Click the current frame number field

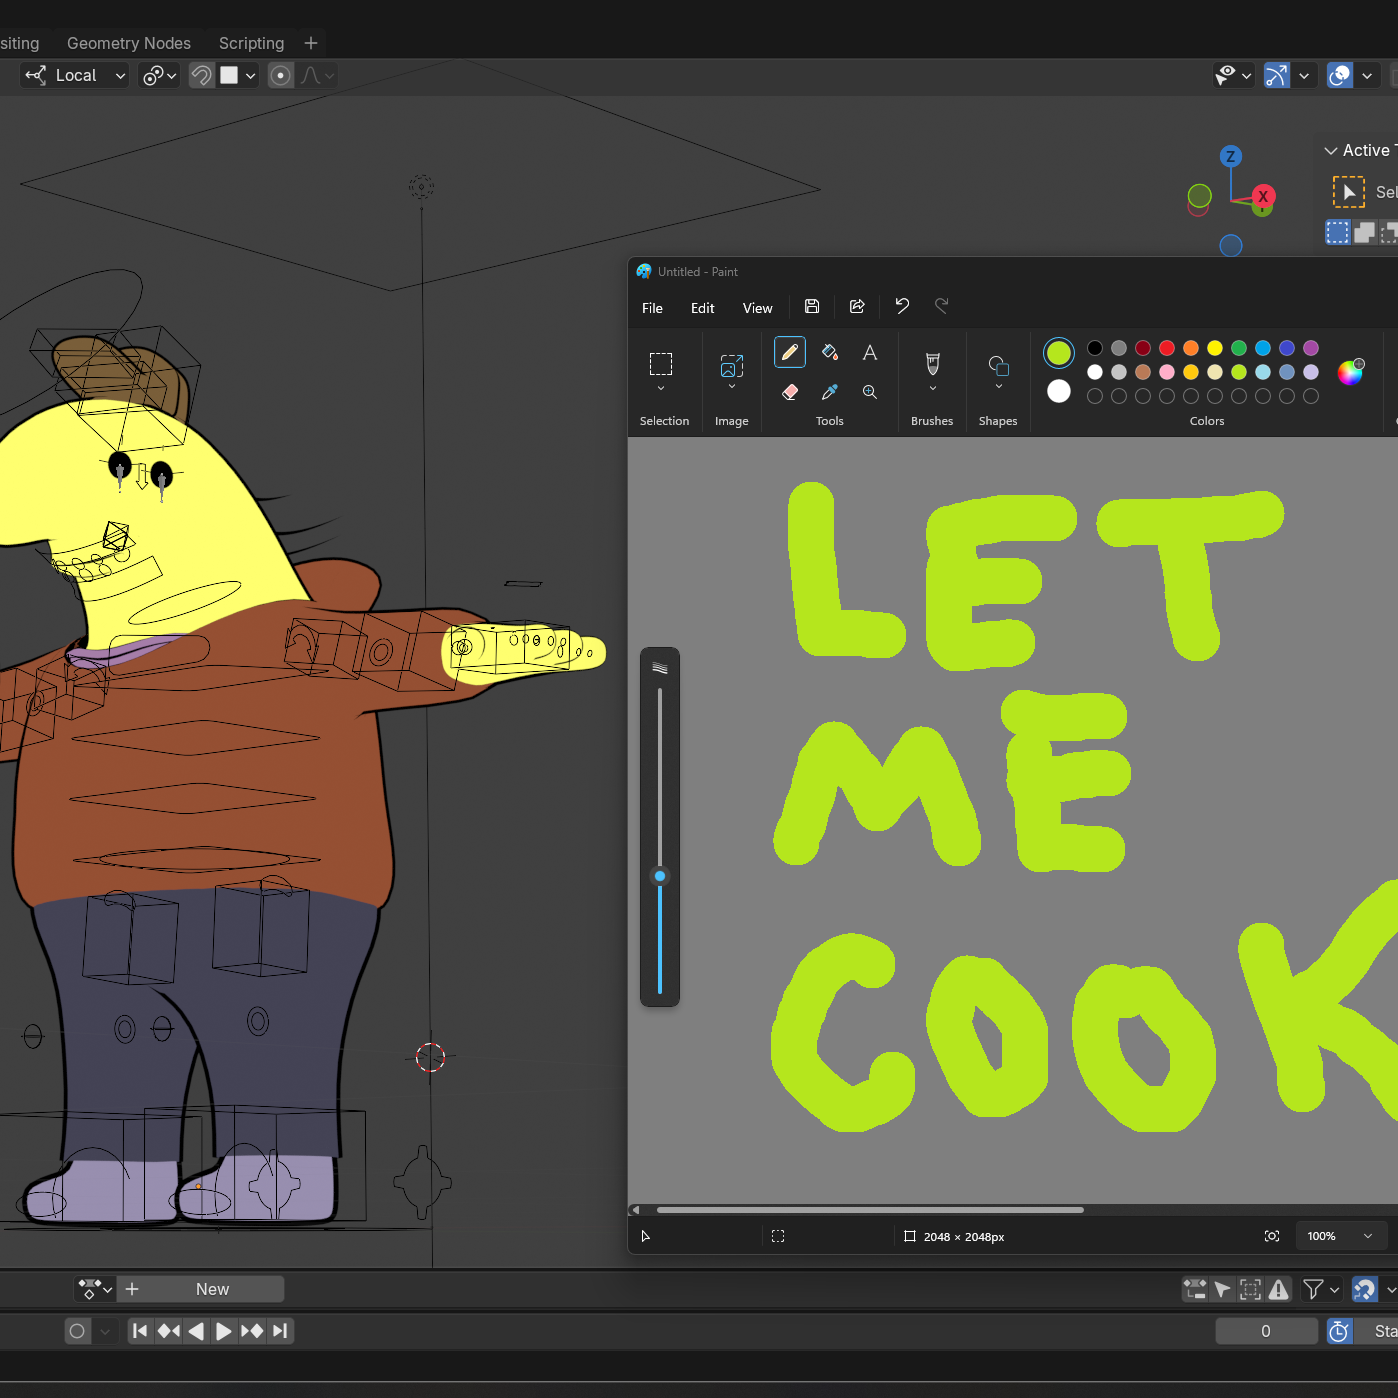pos(1266,1331)
